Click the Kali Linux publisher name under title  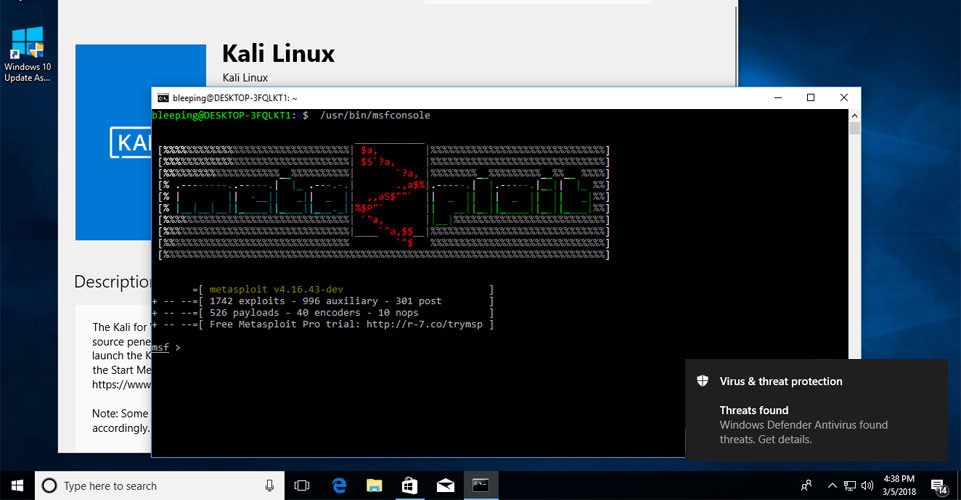pos(245,78)
